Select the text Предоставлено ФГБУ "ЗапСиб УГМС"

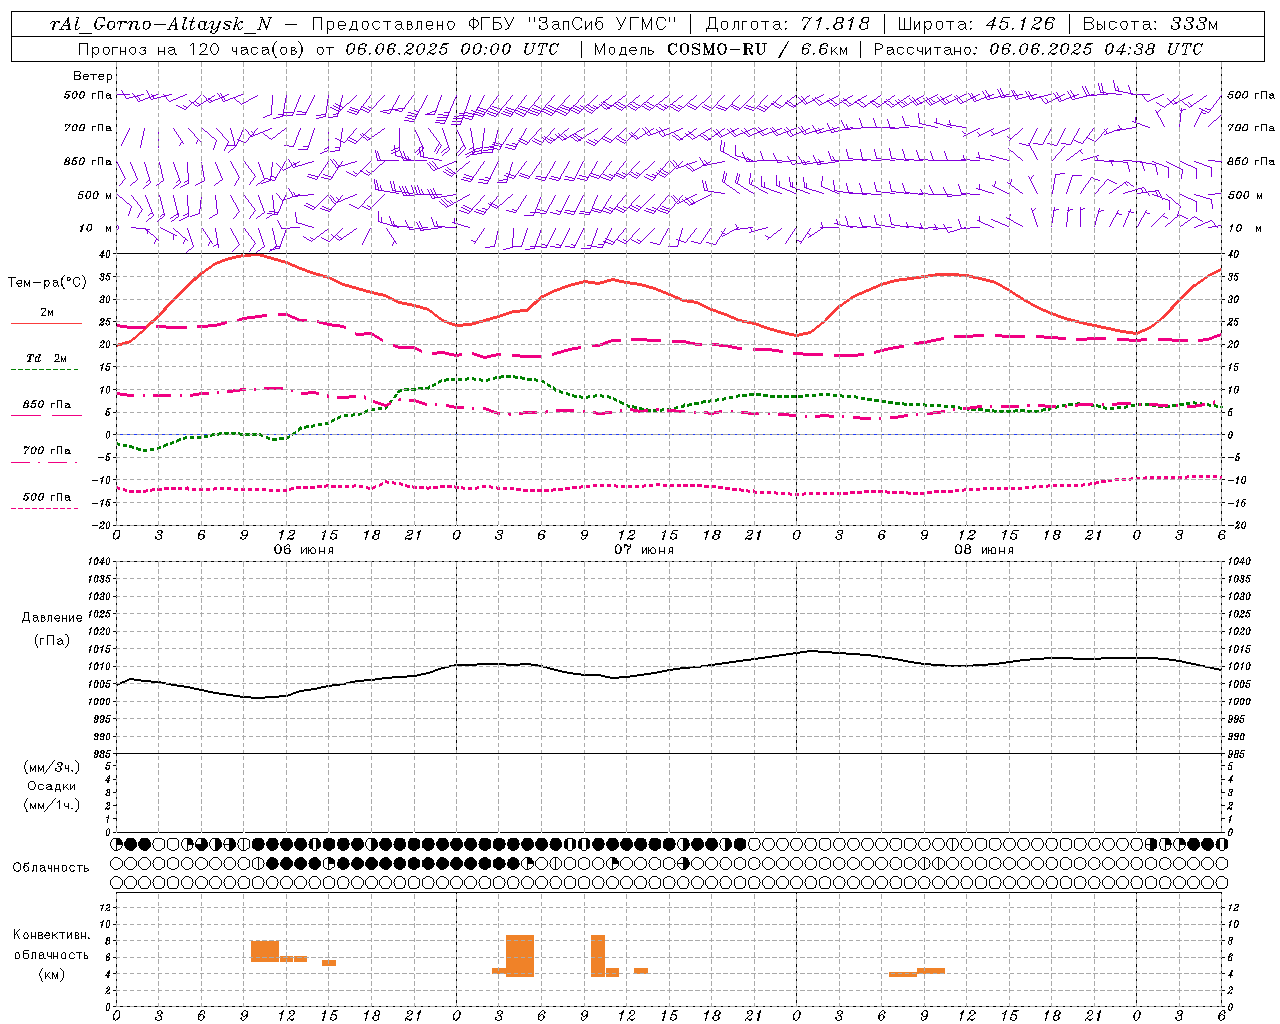click(x=495, y=24)
